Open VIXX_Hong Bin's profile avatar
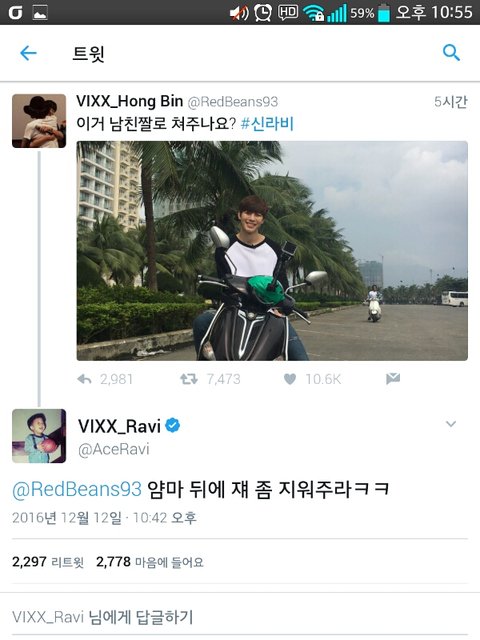480x640 pixels. (x=39, y=121)
